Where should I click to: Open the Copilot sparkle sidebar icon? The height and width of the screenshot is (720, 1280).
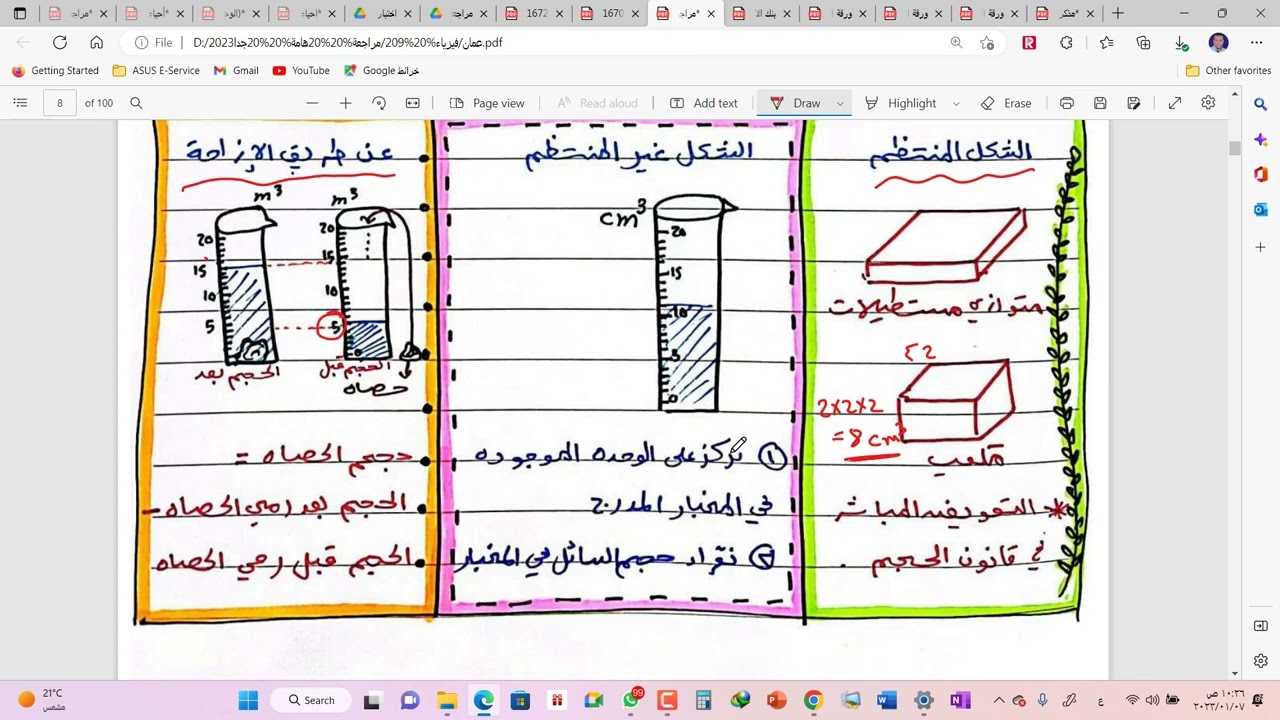1260,139
